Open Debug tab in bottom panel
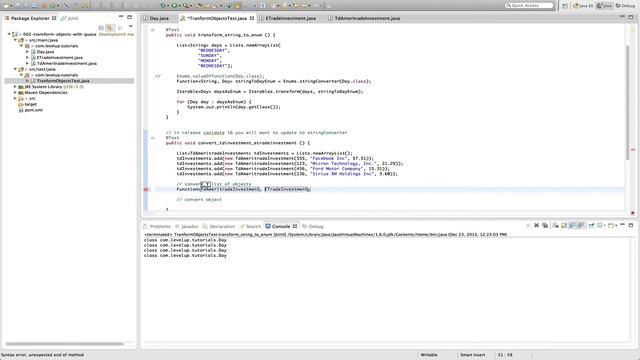The image size is (640, 360). click(313, 226)
